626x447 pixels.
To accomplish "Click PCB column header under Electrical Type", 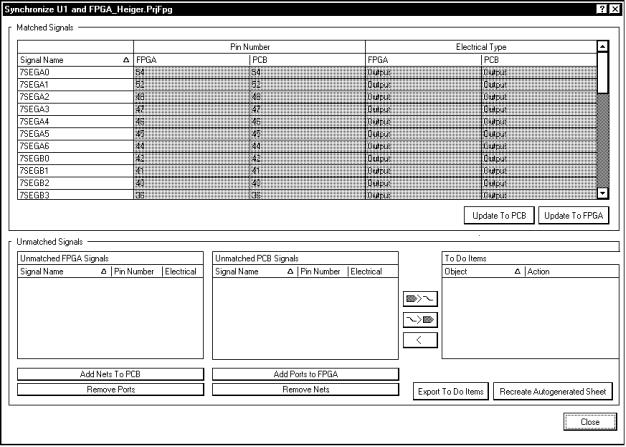I will (539, 60).
